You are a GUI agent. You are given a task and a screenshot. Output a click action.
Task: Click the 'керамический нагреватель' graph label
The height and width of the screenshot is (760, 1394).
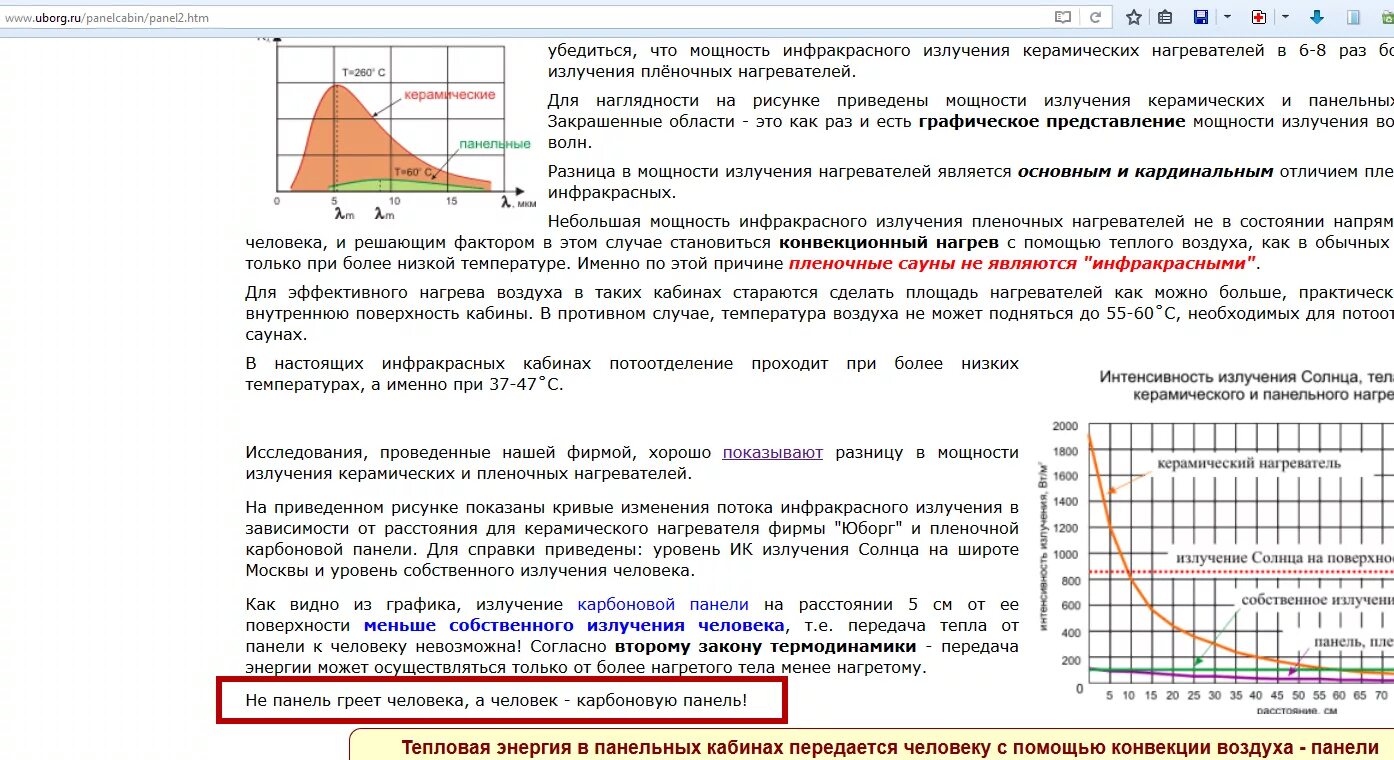(x=1249, y=463)
